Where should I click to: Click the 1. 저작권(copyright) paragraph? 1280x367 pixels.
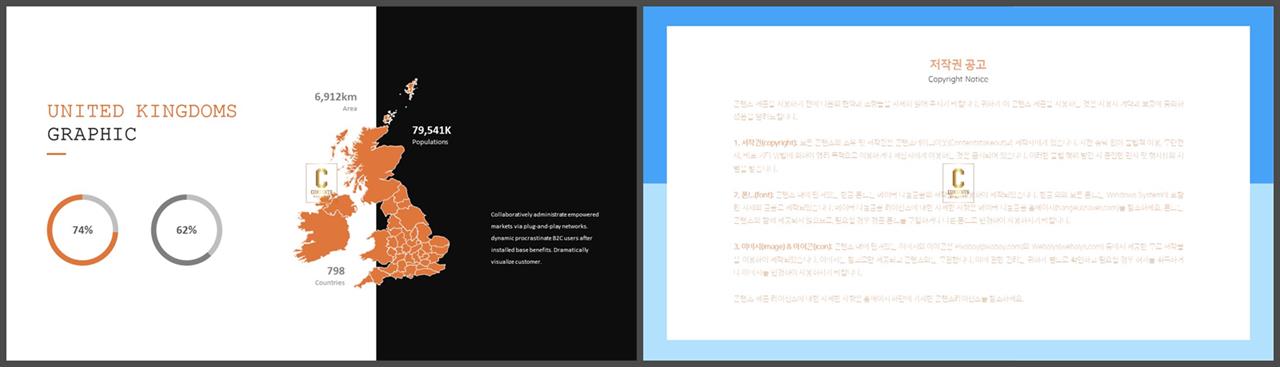pyautogui.click(x=958, y=156)
